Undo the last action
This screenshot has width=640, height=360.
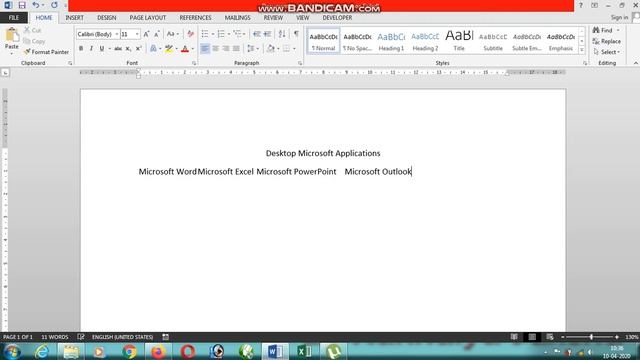click(x=36, y=5)
